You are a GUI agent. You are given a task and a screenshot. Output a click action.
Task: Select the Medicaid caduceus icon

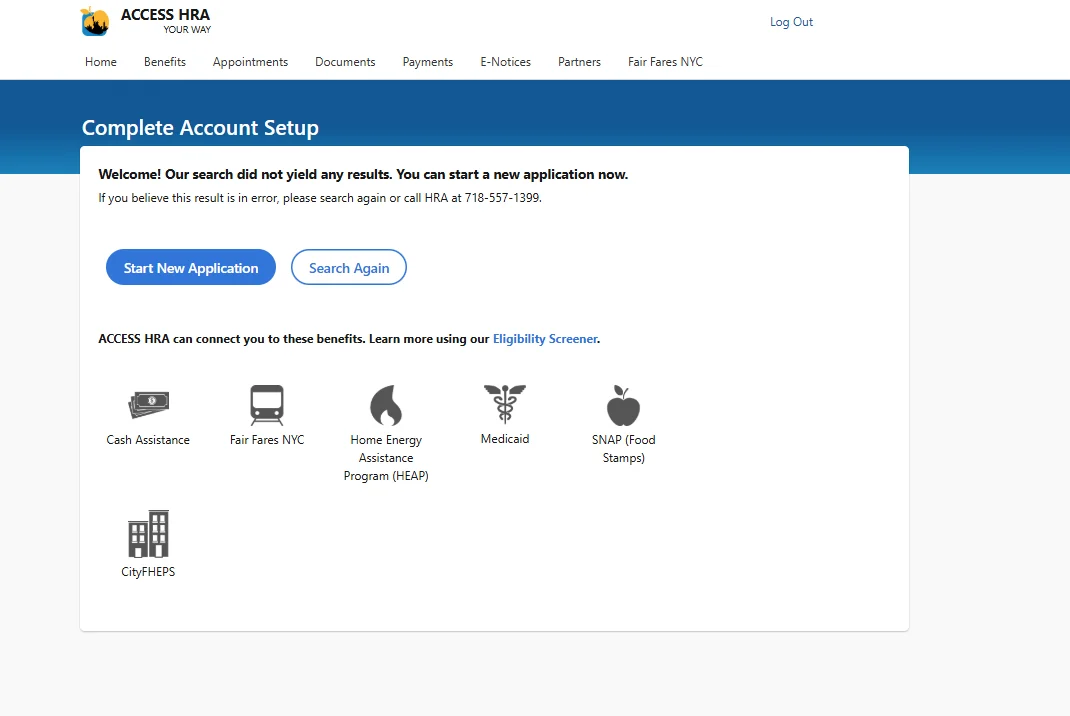pyautogui.click(x=505, y=404)
